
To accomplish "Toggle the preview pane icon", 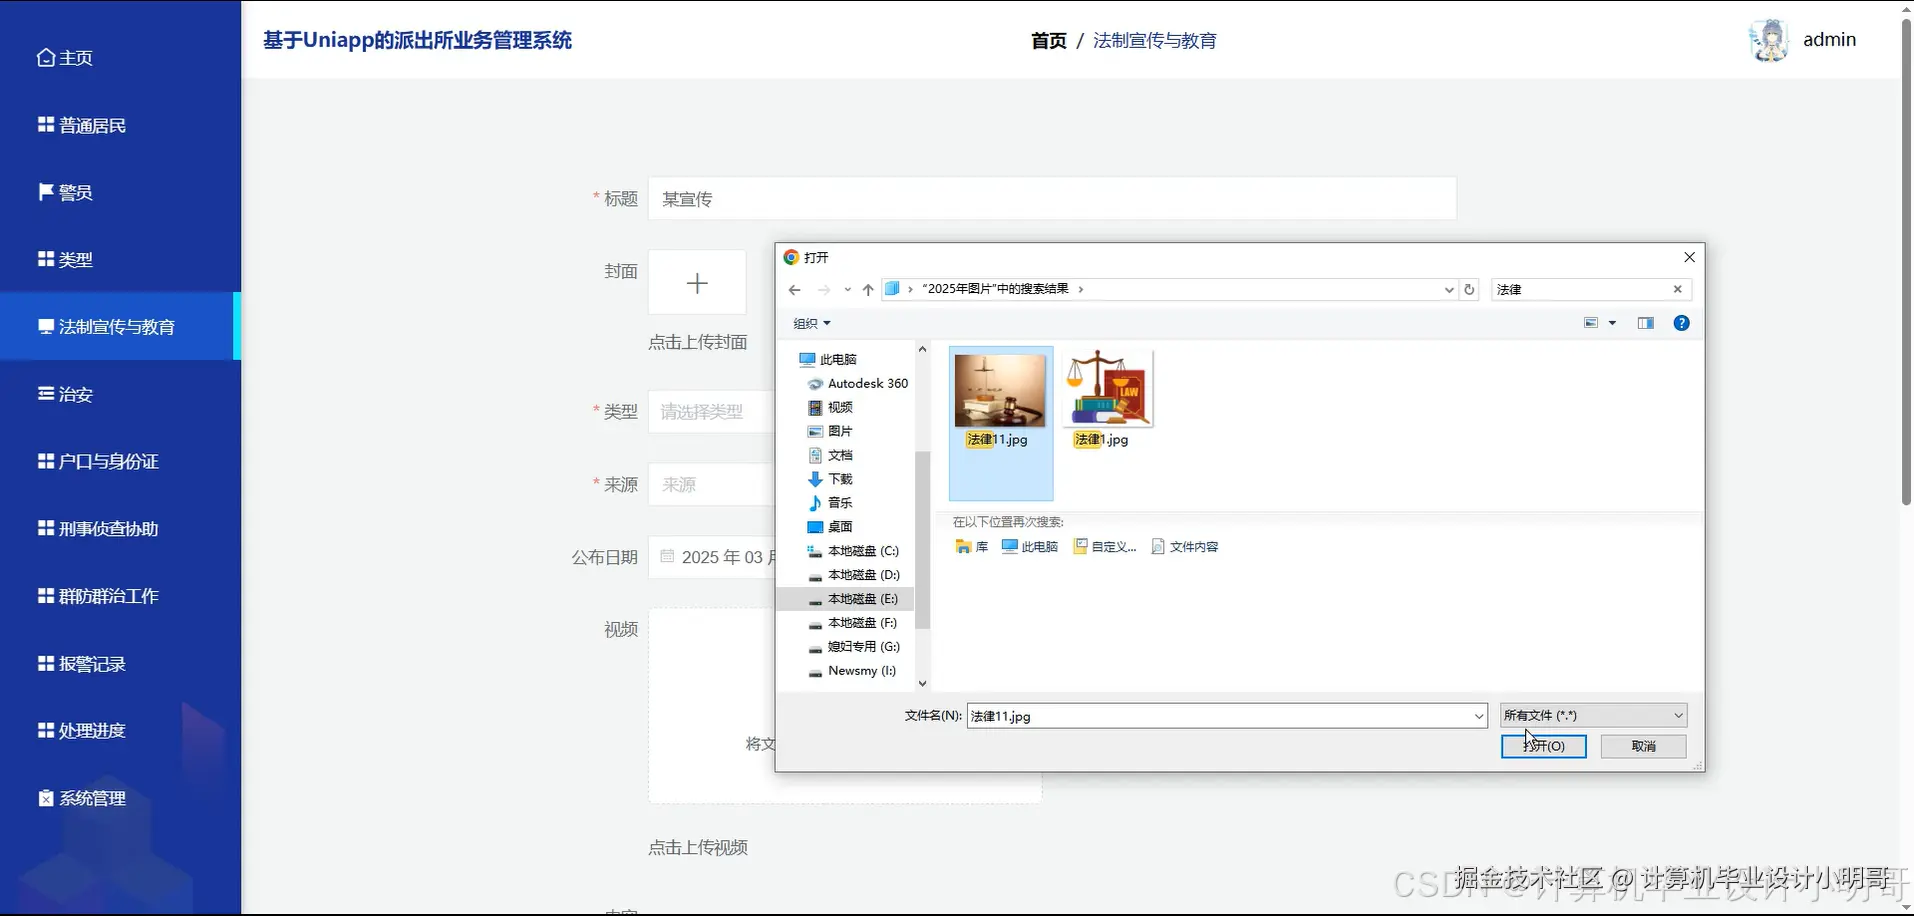I will pyautogui.click(x=1643, y=322).
